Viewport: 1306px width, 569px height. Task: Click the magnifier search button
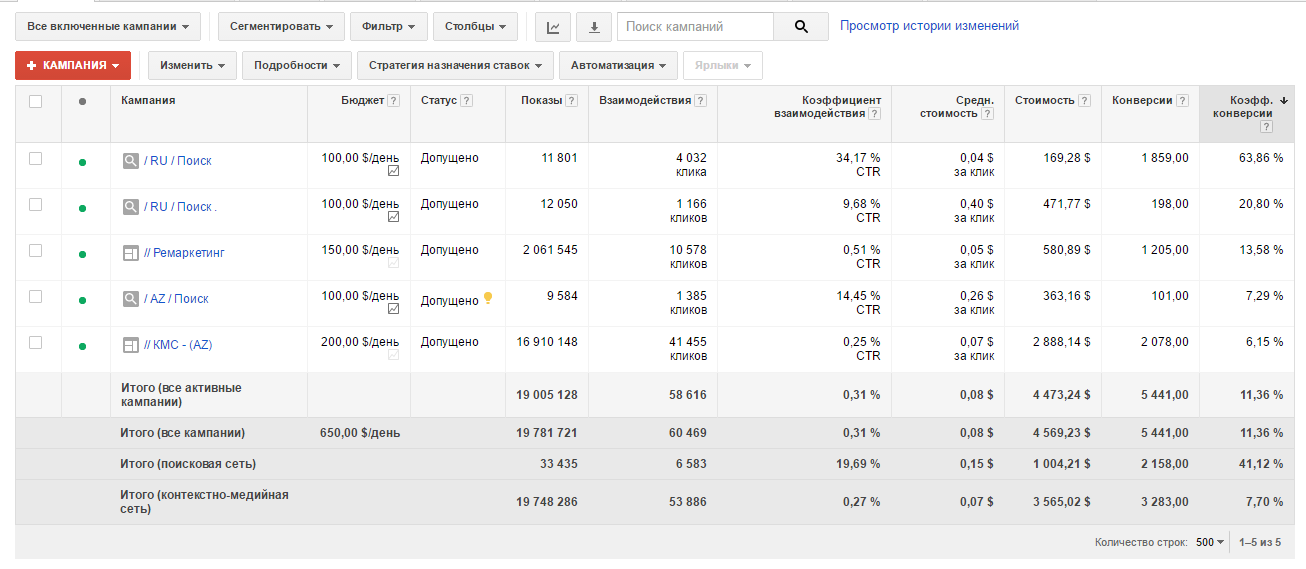(801, 27)
